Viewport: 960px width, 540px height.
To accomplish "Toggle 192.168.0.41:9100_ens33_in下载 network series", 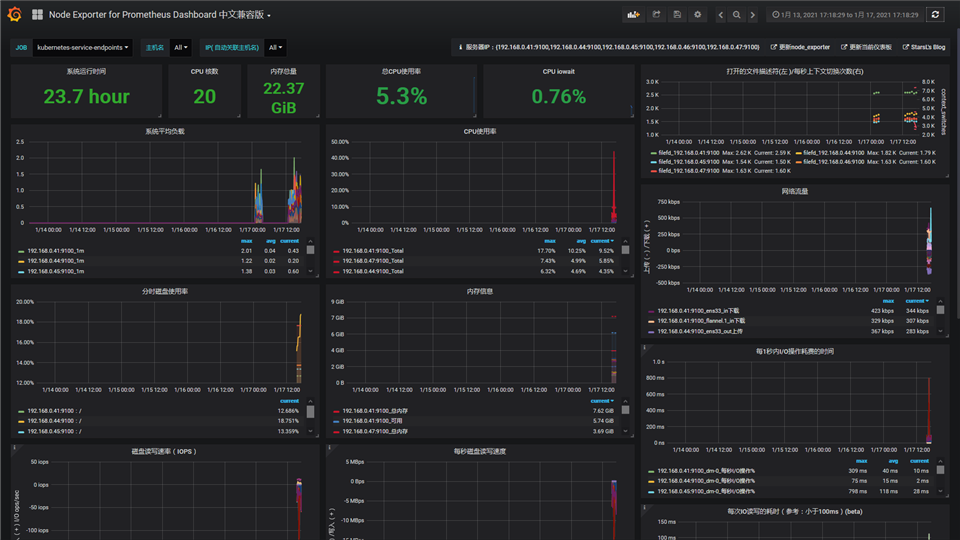I will 698,311.
